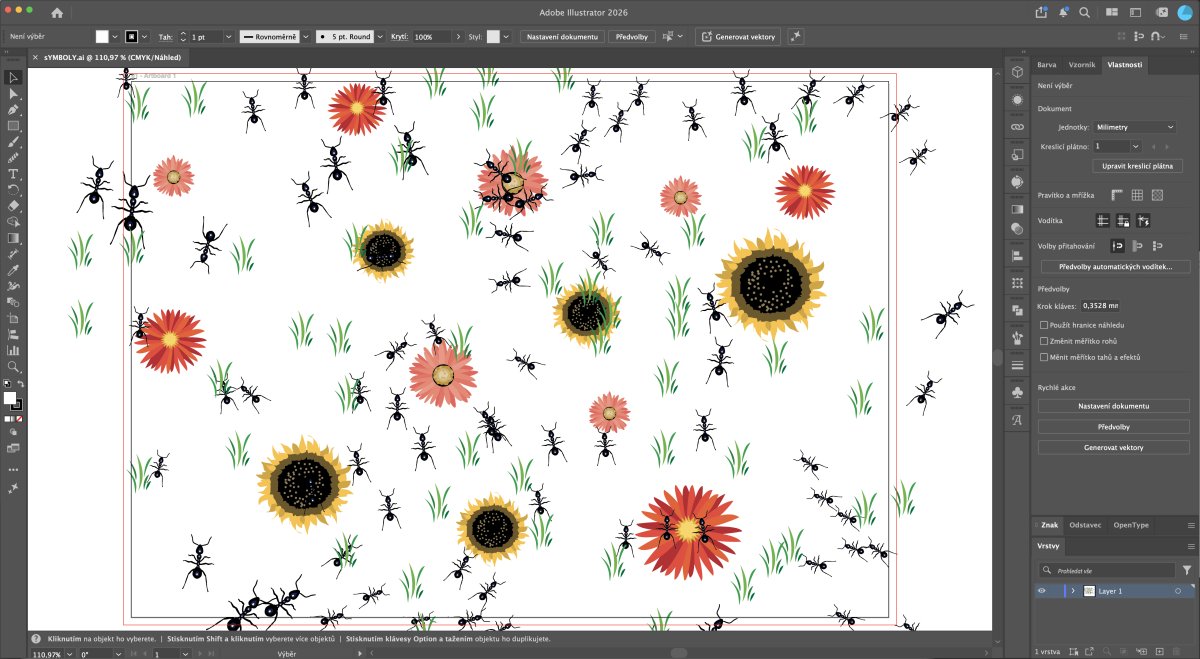Open notifications bell icon
The image size is (1200, 659).
tap(1064, 13)
